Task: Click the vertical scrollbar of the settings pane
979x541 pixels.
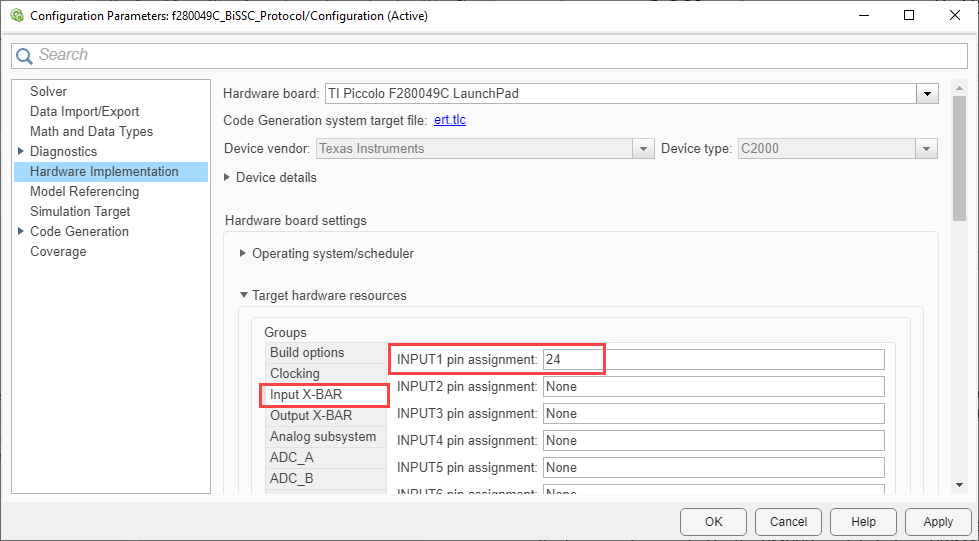Action: coord(959,300)
